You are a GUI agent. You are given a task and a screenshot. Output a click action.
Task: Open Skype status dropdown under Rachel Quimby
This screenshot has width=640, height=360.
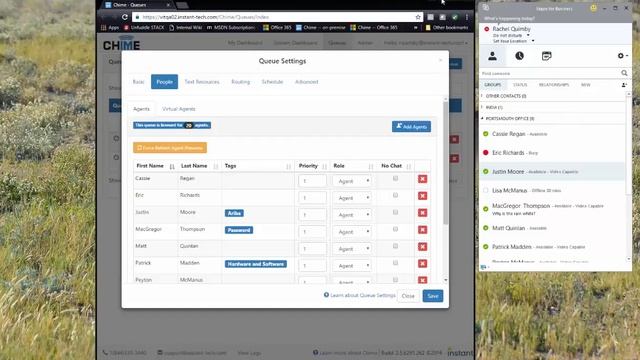(x=528, y=36)
